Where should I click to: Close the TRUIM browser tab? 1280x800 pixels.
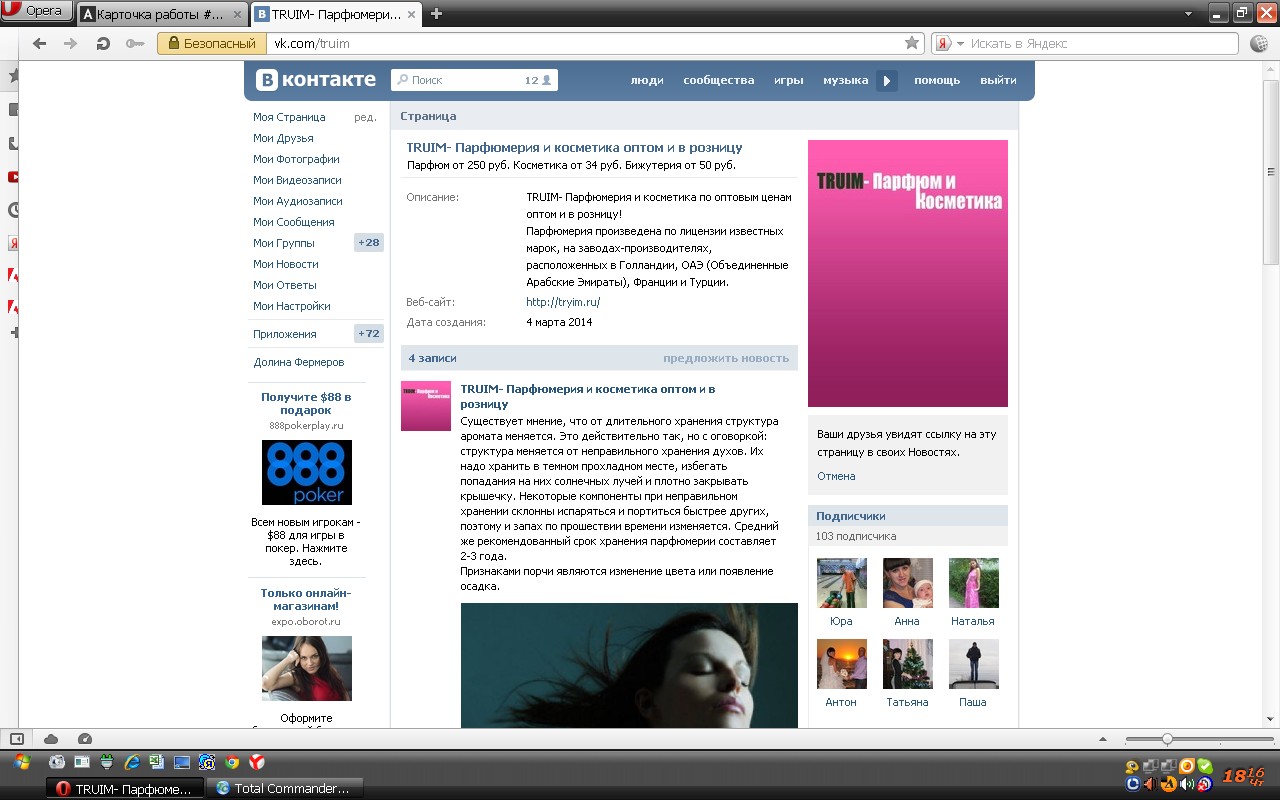410,14
